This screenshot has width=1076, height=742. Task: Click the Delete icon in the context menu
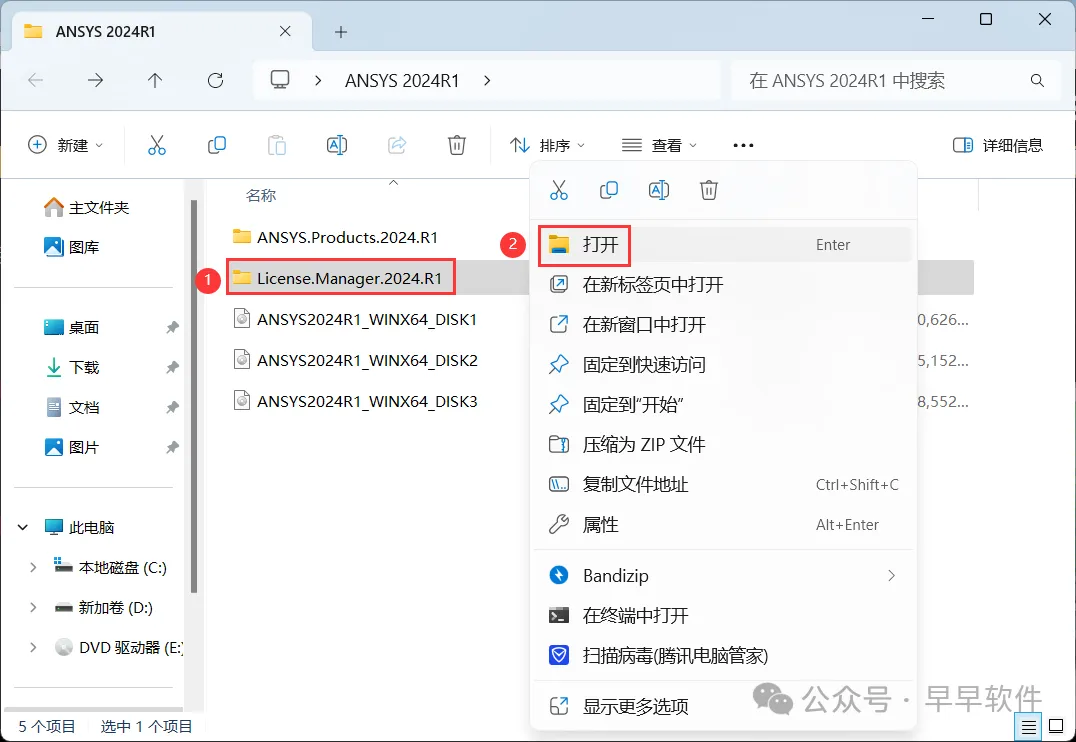[709, 190]
